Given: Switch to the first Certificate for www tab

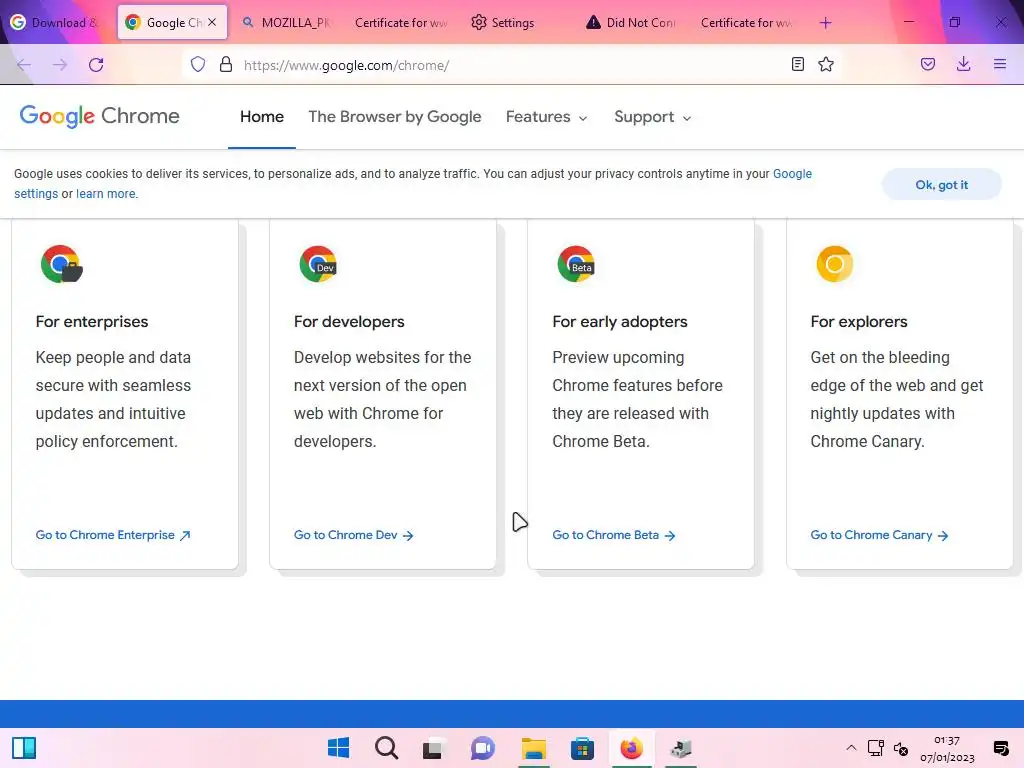Looking at the screenshot, I should 400,23.
